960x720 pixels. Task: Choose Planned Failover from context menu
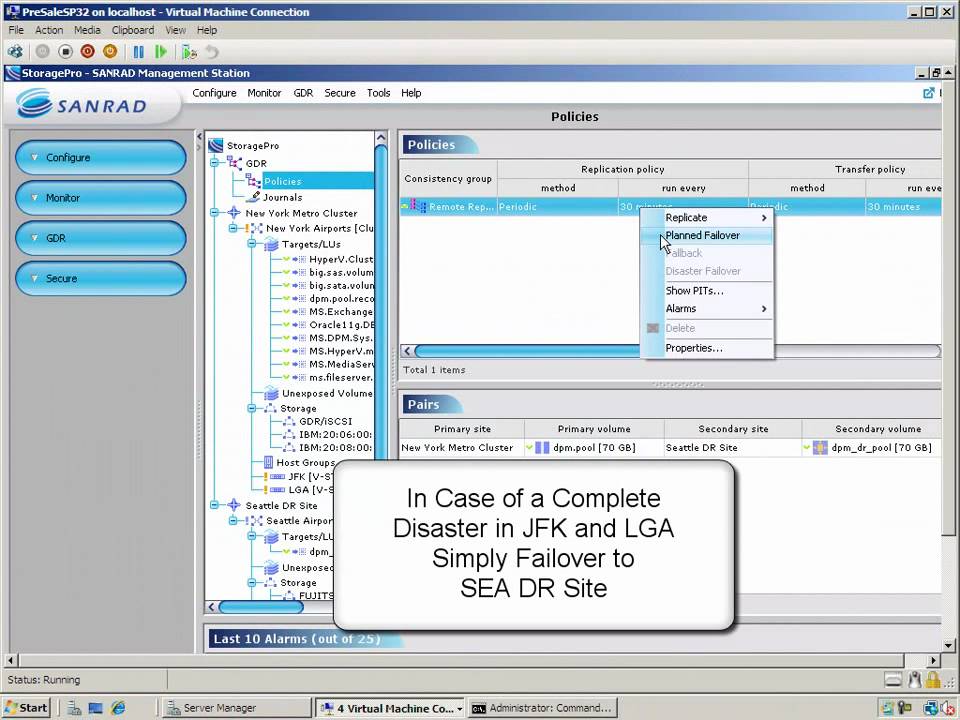click(x=707, y=235)
